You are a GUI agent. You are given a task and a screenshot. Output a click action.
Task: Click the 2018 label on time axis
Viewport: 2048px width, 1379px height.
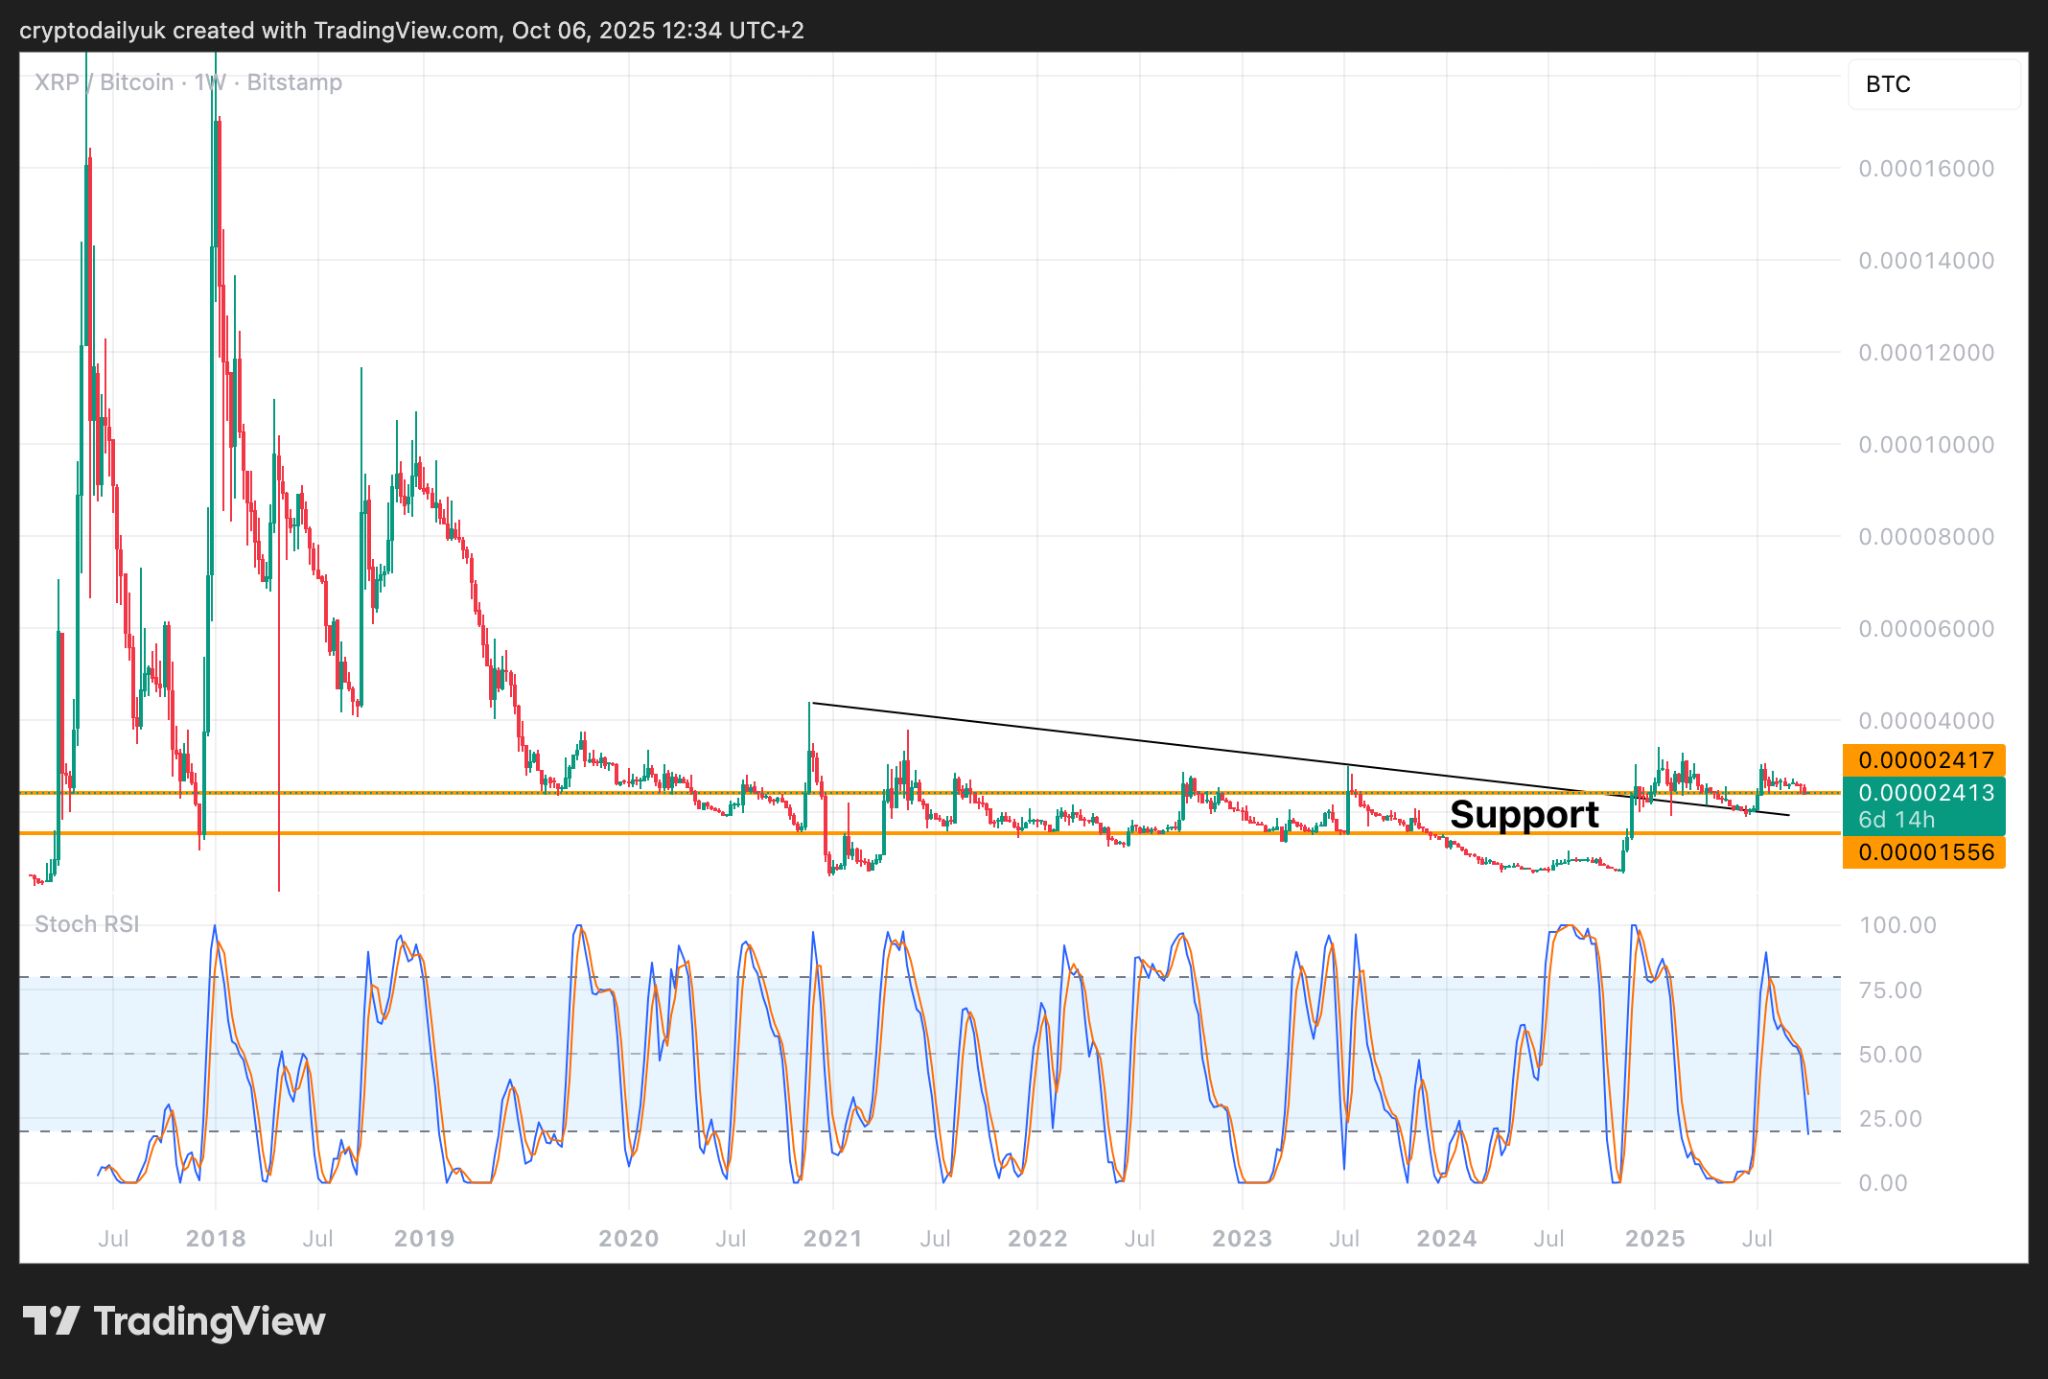pyautogui.click(x=215, y=1238)
